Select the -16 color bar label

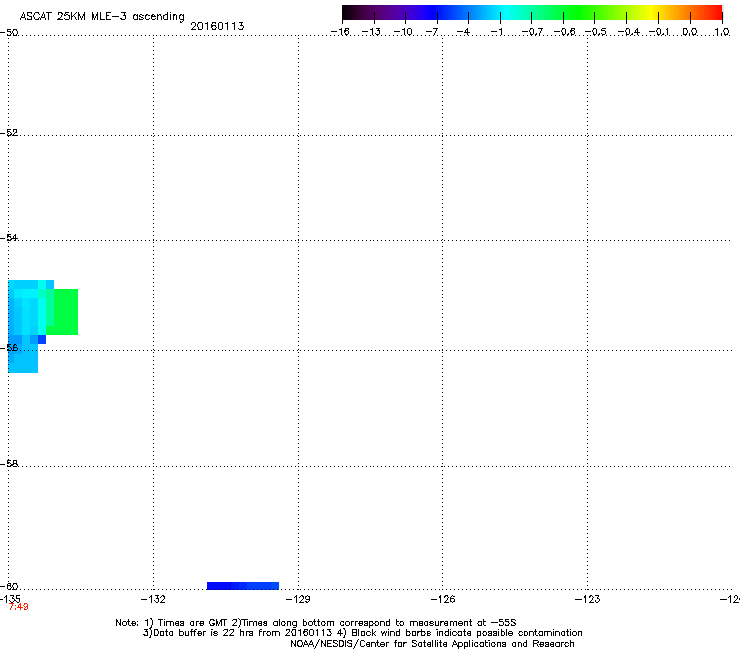tap(340, 32)
